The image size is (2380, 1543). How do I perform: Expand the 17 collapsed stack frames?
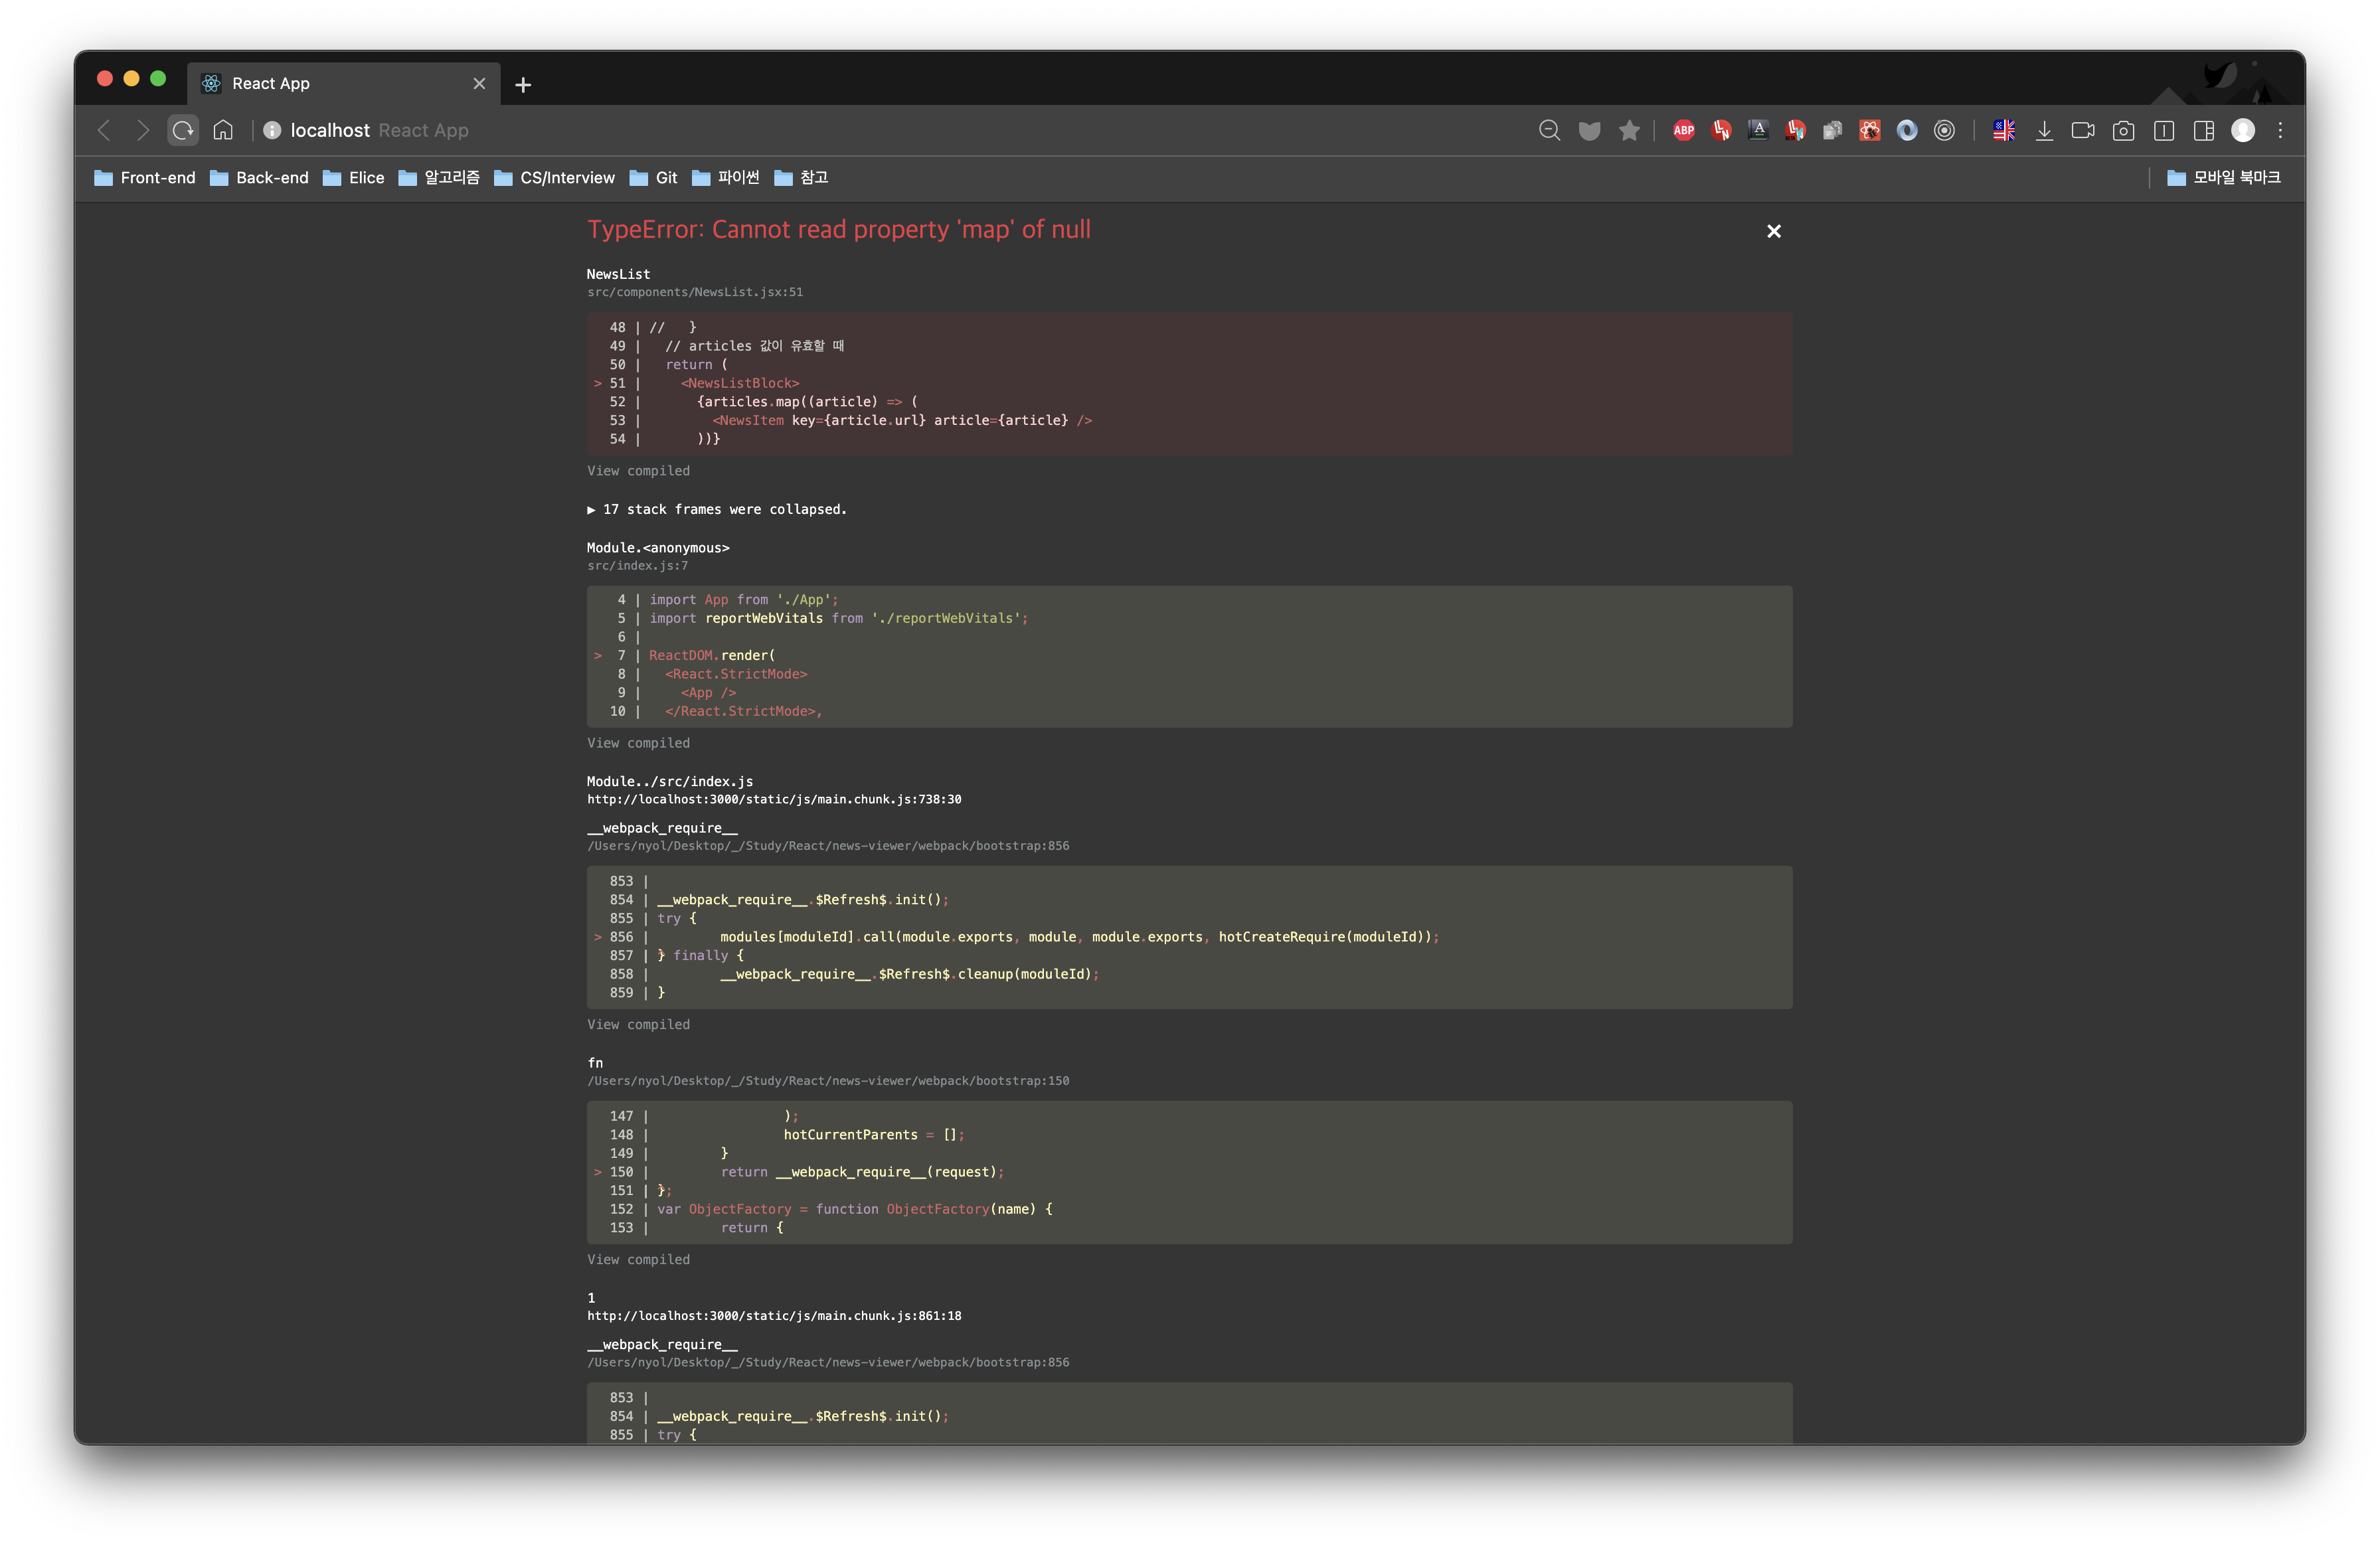pyautogui.click(x=716, y=509)
